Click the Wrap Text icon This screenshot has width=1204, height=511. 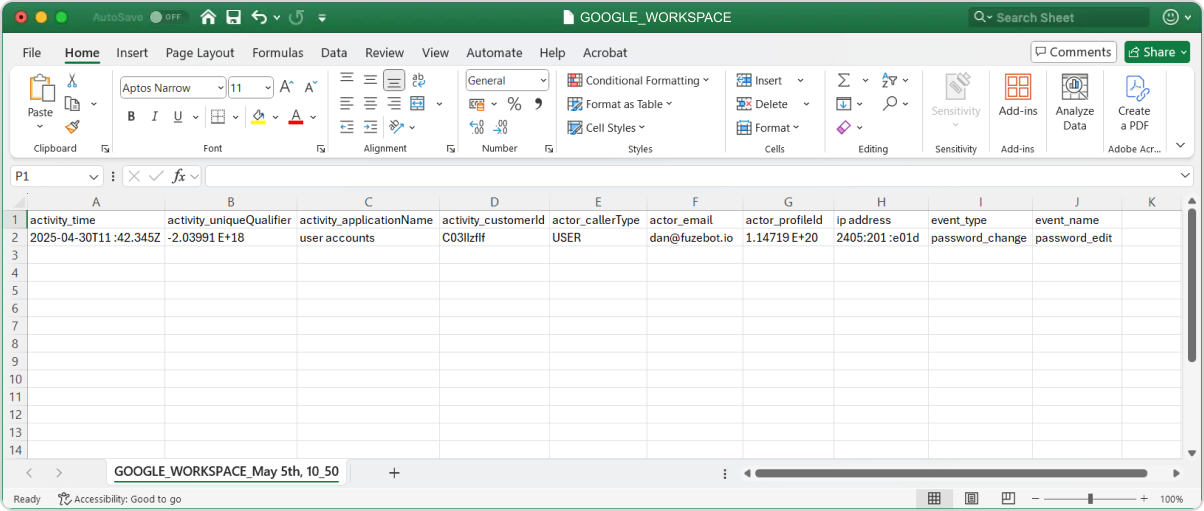[418, 80]
